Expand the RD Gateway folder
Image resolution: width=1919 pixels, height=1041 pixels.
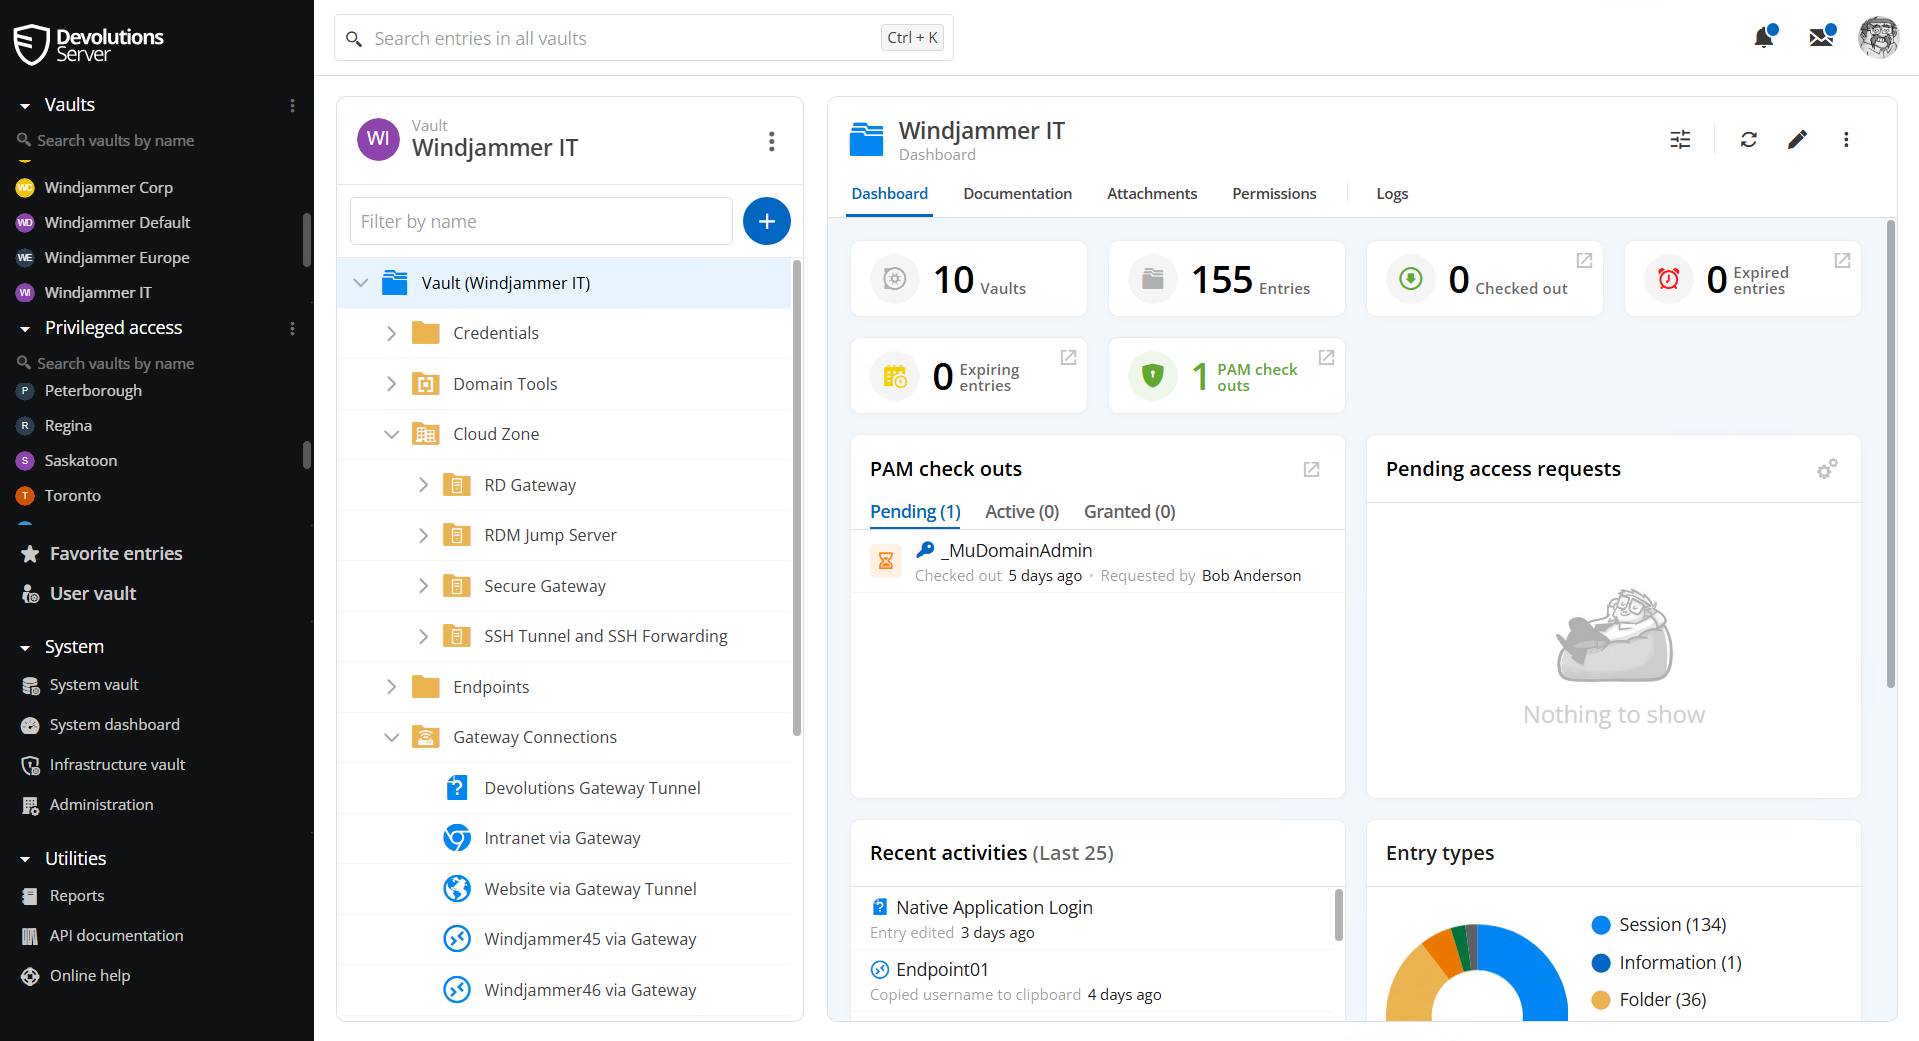click(423, 485)
